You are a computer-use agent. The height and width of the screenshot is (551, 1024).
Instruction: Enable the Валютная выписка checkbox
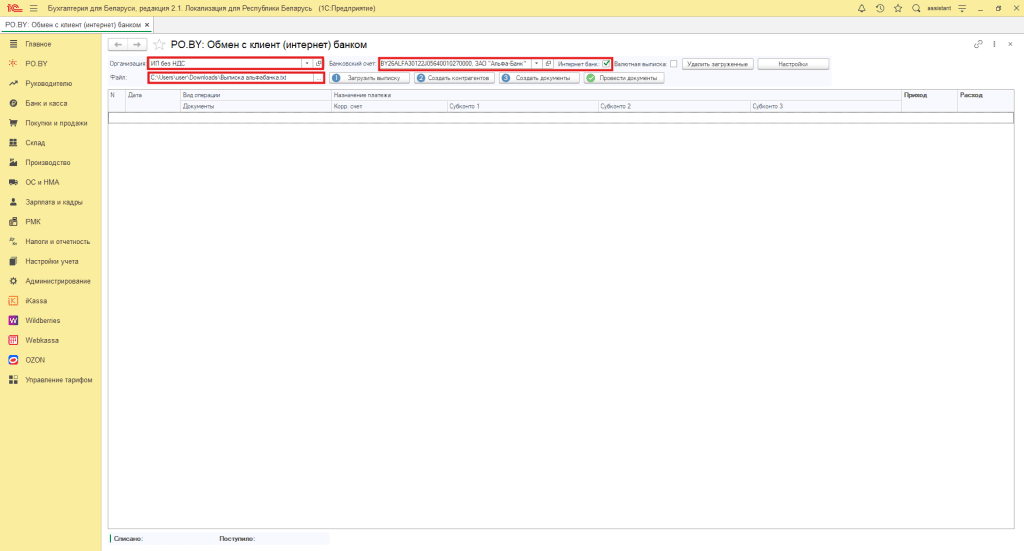pos(674,63)
